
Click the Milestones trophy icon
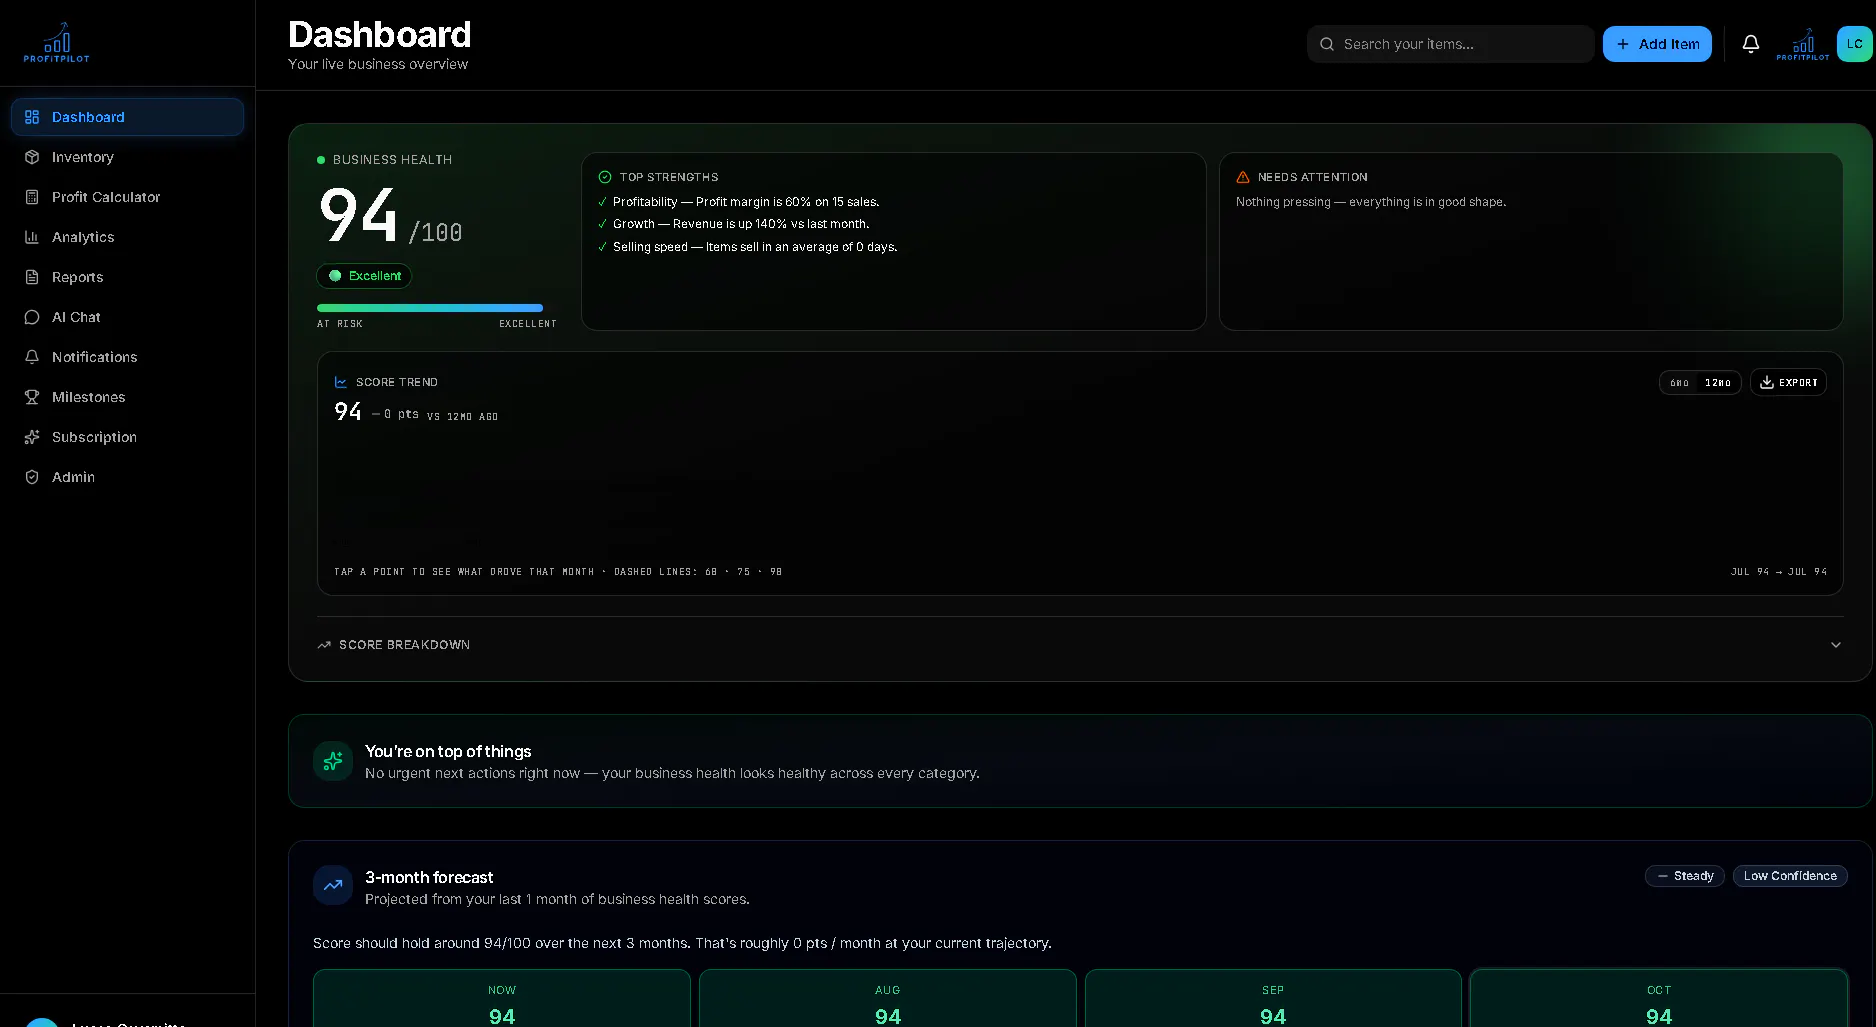(32, 397)
